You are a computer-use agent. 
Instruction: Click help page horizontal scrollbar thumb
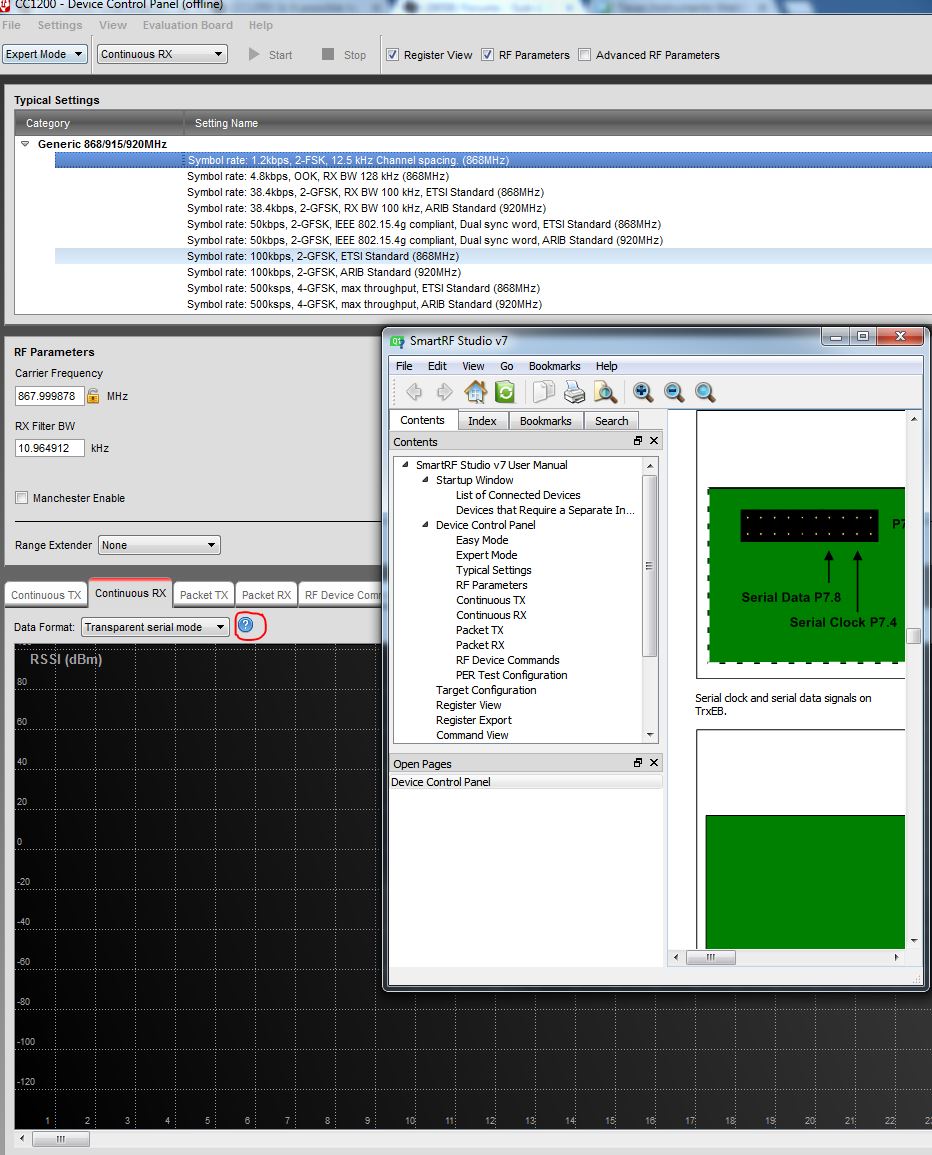coord(710,957)
